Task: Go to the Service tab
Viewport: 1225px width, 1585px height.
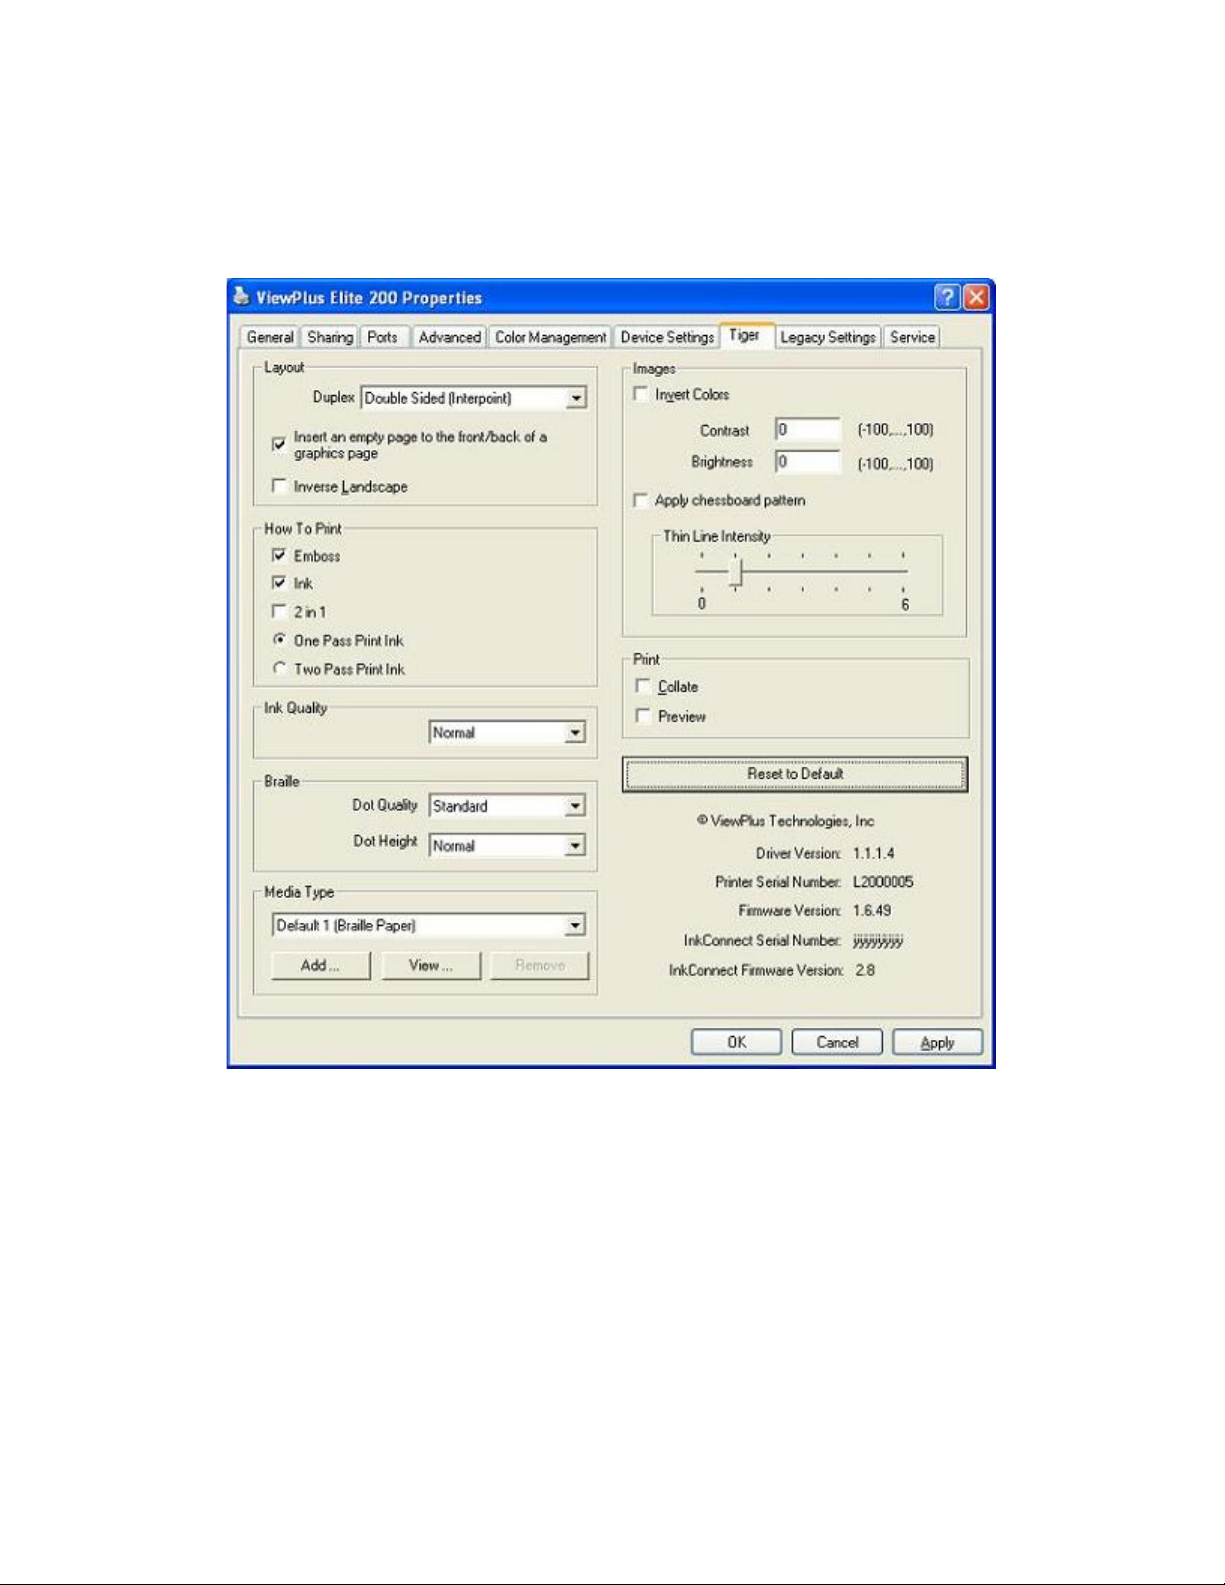Action: point(912,337)
